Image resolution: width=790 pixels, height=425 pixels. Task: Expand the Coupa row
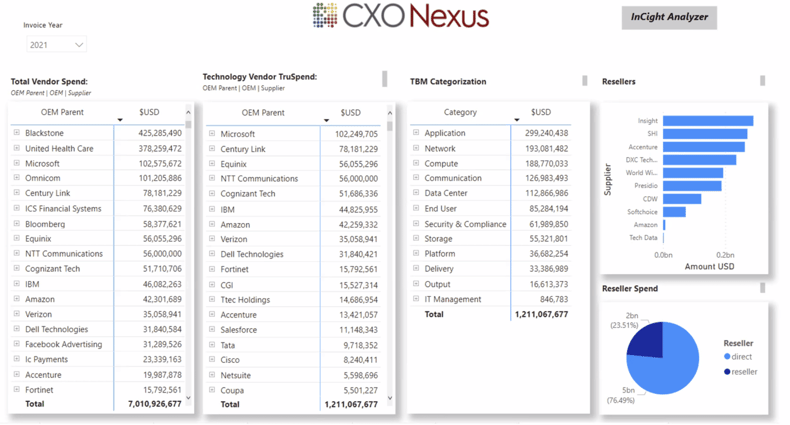(x=212, y=390)
